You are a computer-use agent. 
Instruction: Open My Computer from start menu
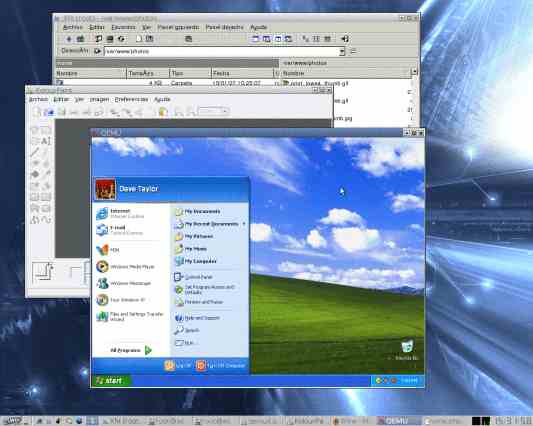[195, 261]
